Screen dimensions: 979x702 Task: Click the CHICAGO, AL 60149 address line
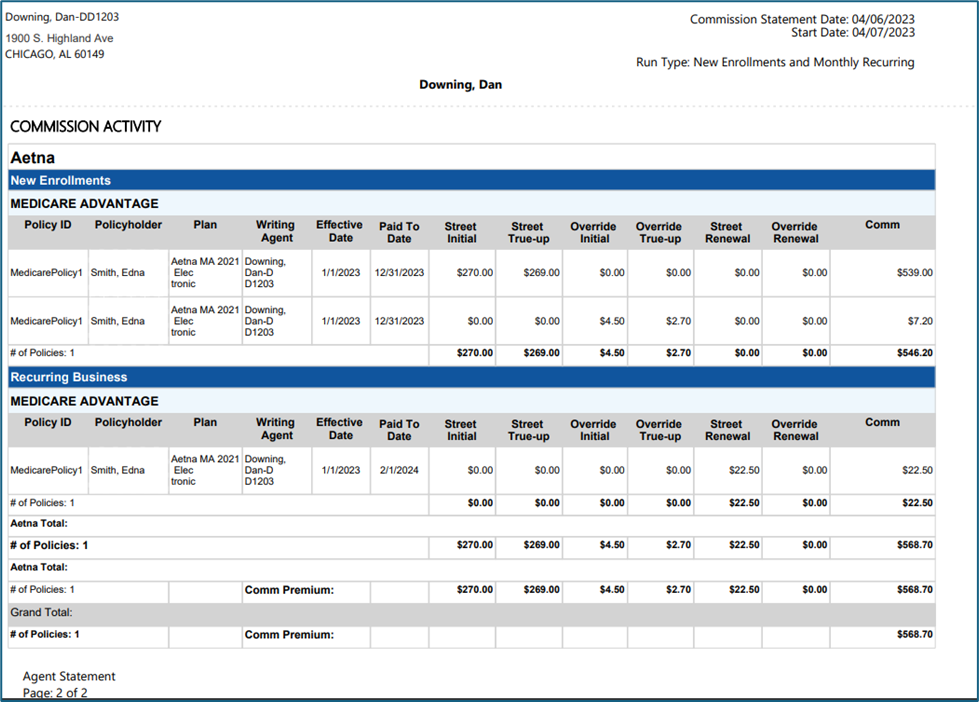55,54
